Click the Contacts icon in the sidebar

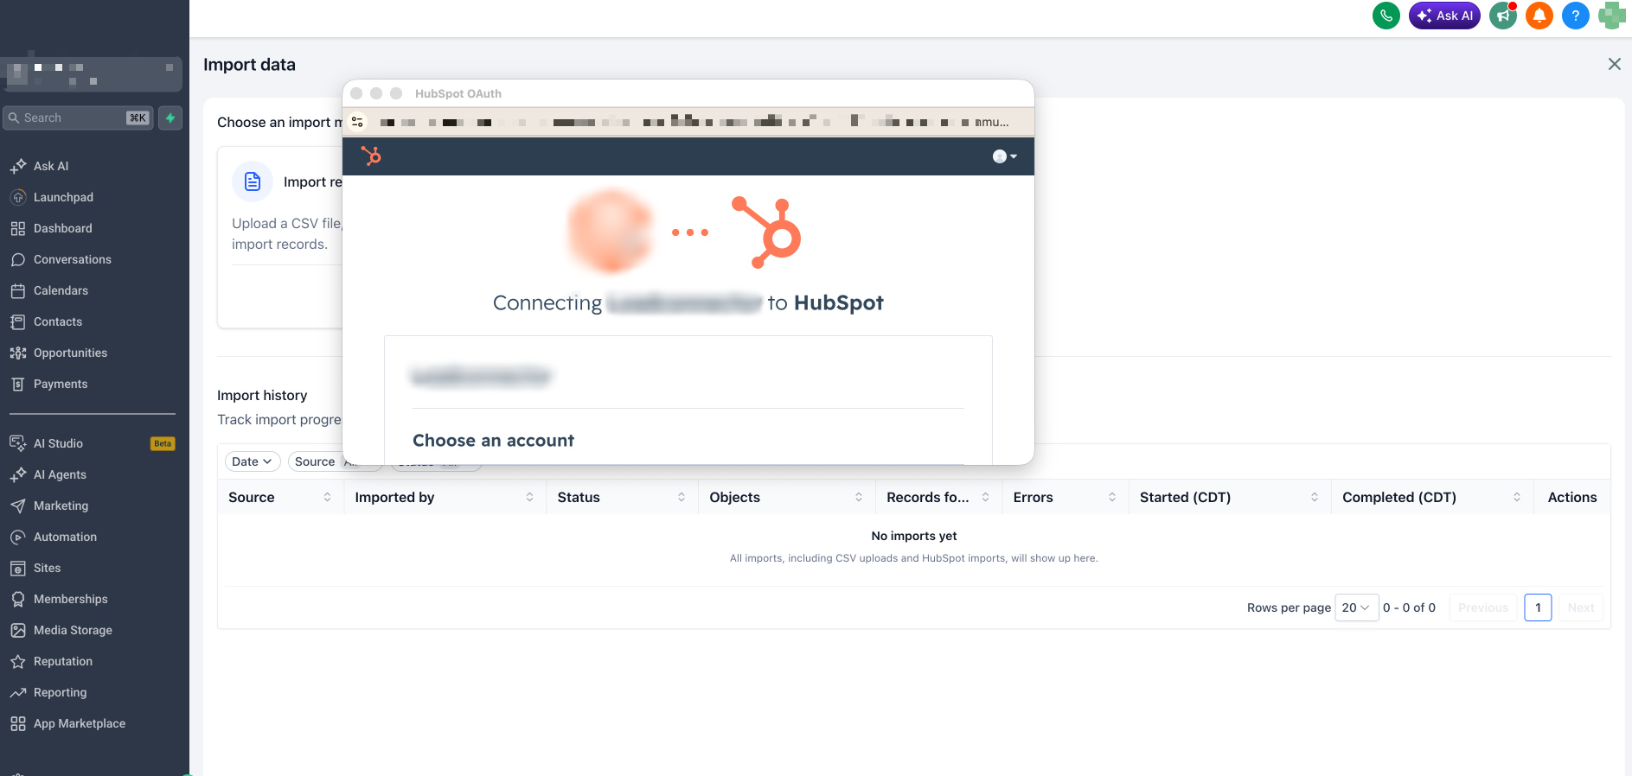[x=18, y=321]
